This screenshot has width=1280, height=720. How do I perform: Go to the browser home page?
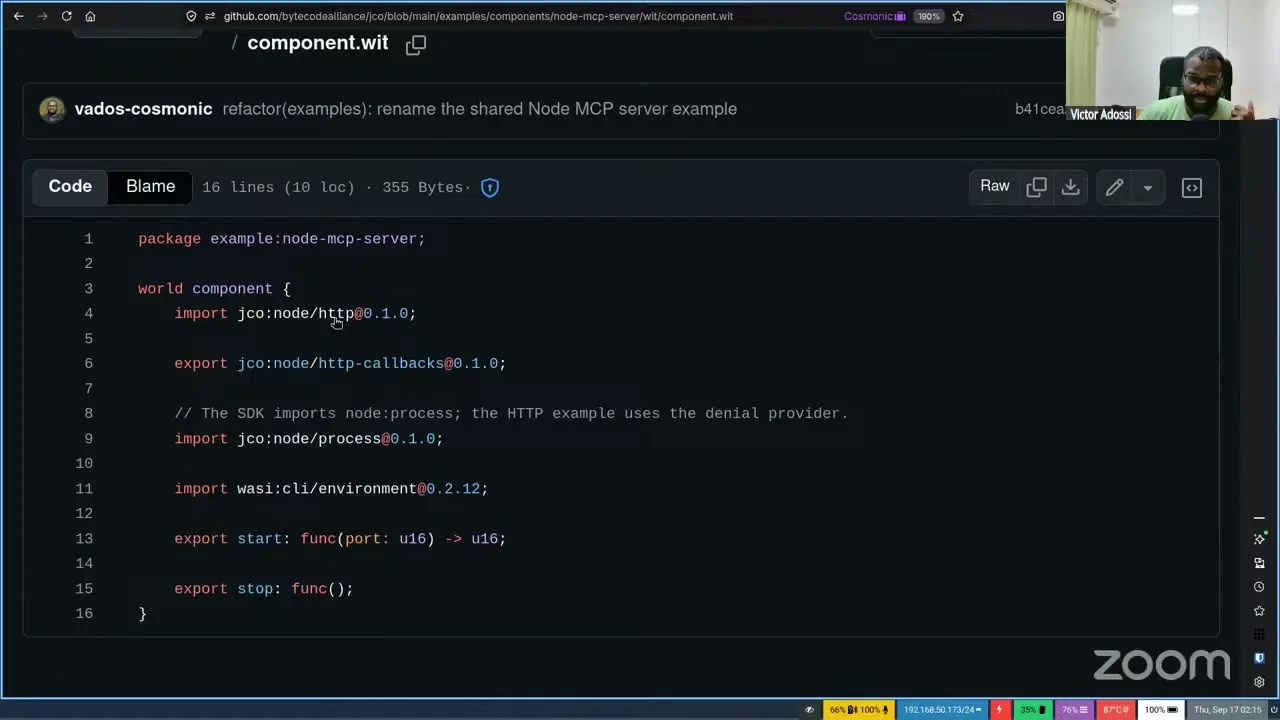point(90,16)
